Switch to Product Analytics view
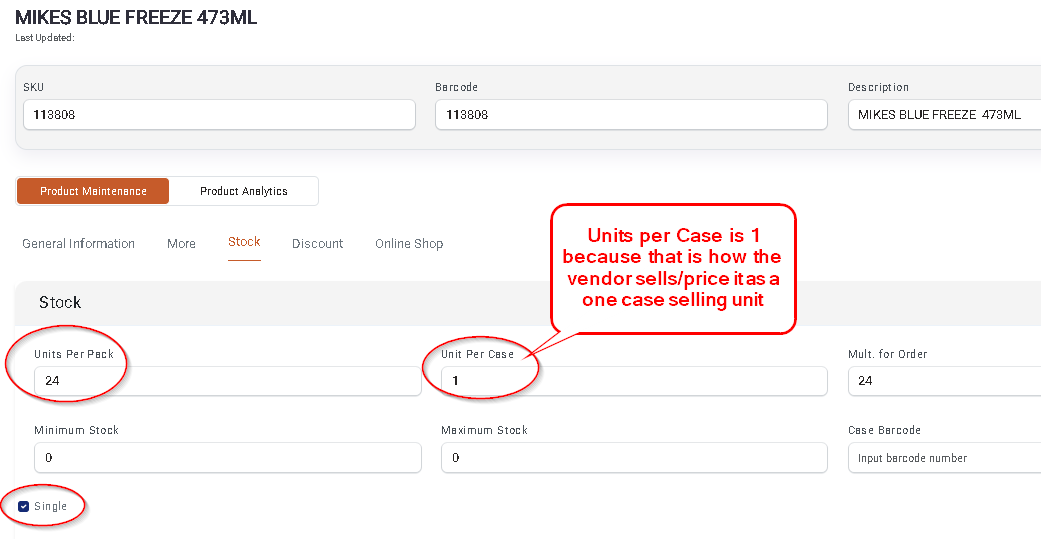The image size is (1041, 539). (x=244, y=191)
